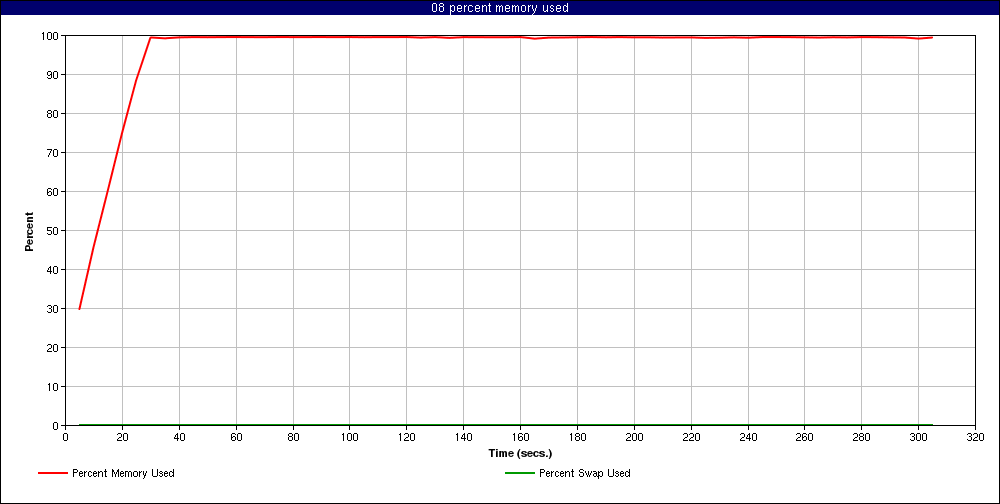Click the x-axis tick value 220
The width and height of the screenshot is (1000, 504).
click(x=691, y=437)
